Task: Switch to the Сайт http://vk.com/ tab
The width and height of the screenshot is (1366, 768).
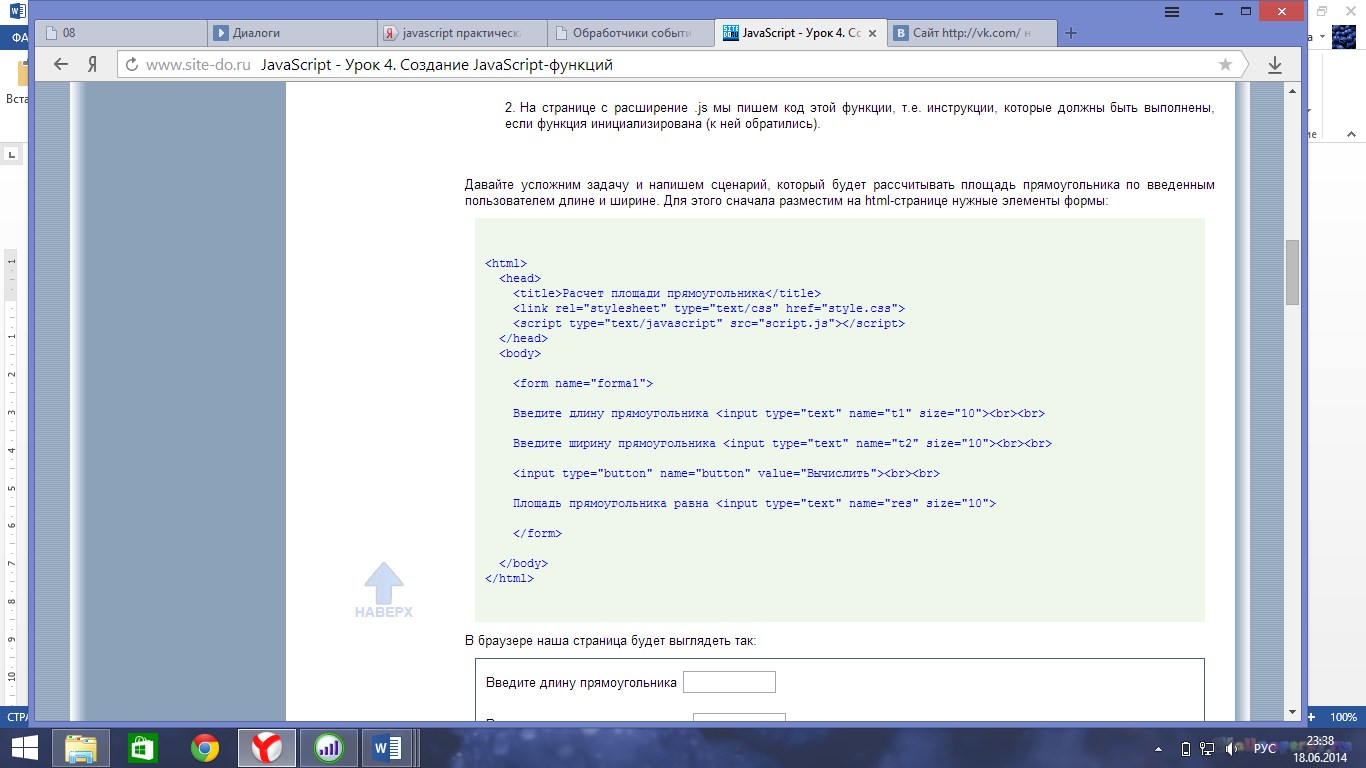Action: 973,33
